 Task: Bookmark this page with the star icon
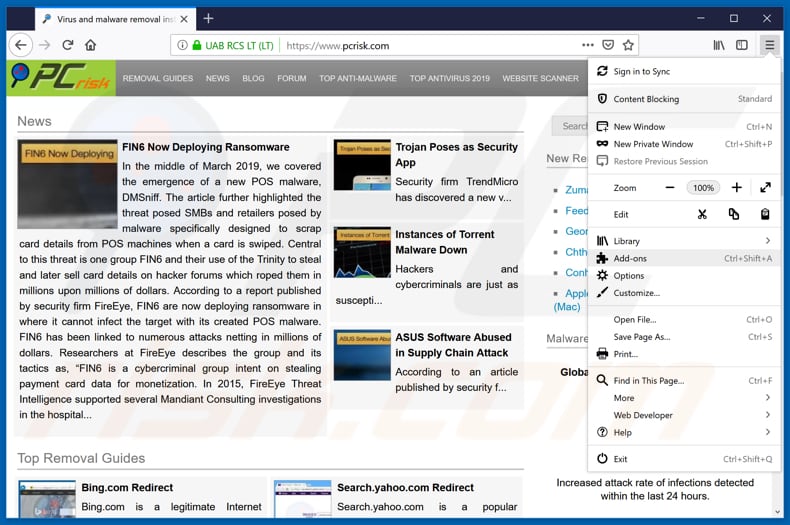(628, 45)
